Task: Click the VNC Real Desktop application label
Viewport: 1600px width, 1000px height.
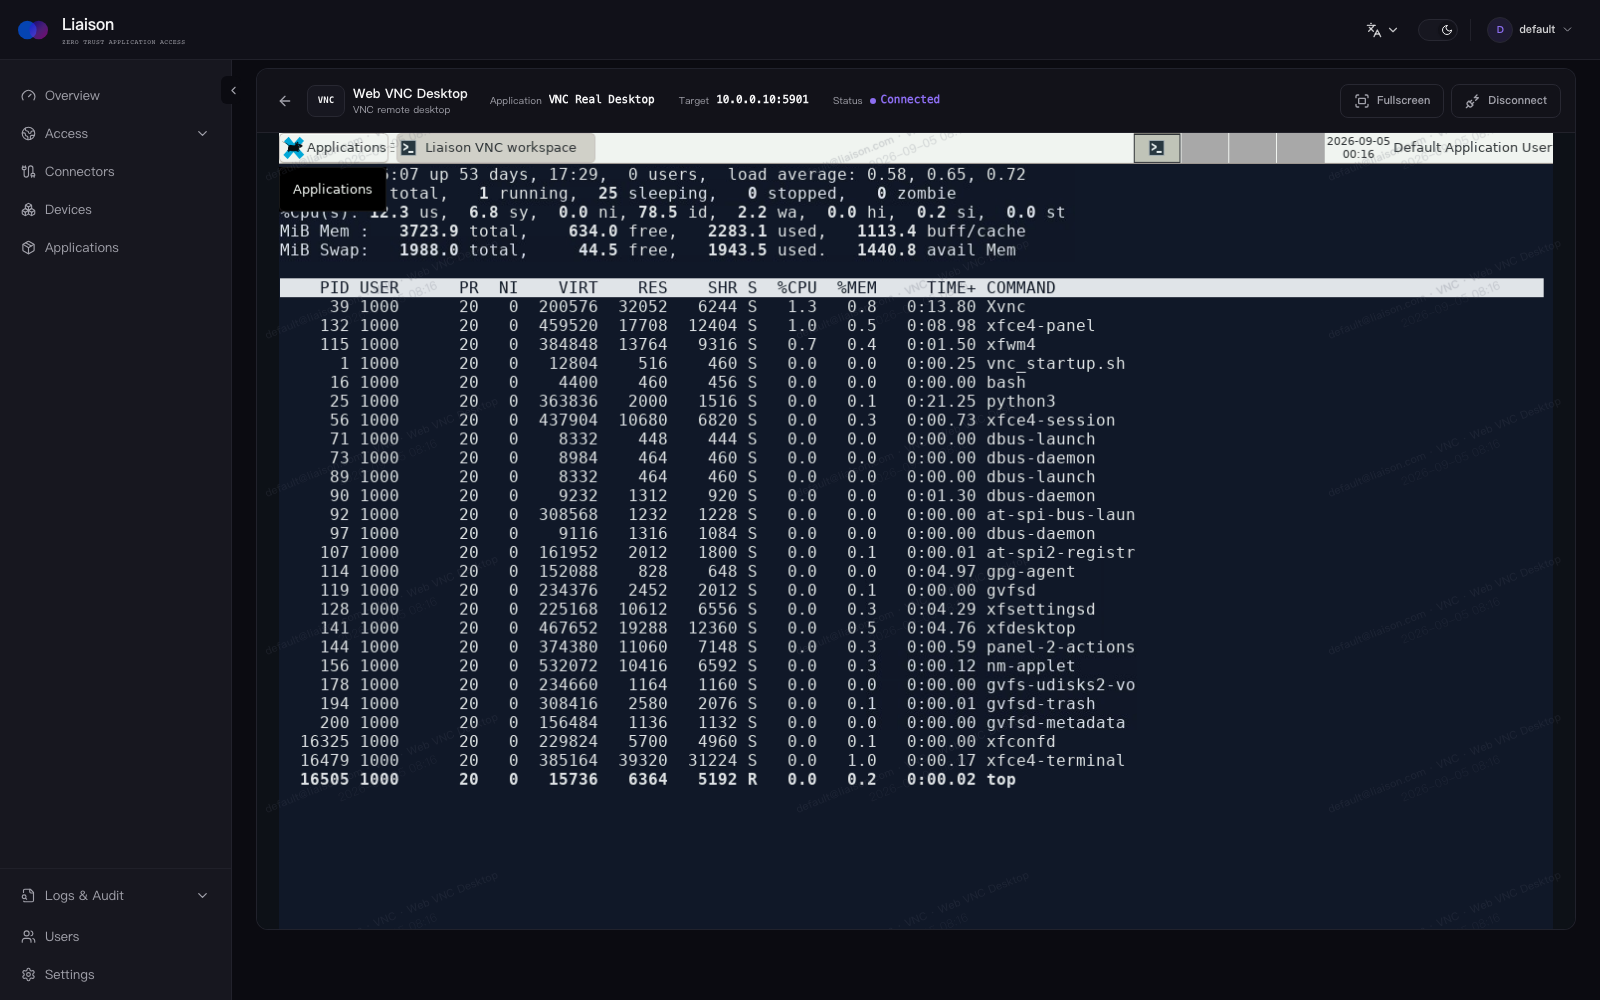Action: [x=601, y=100]
